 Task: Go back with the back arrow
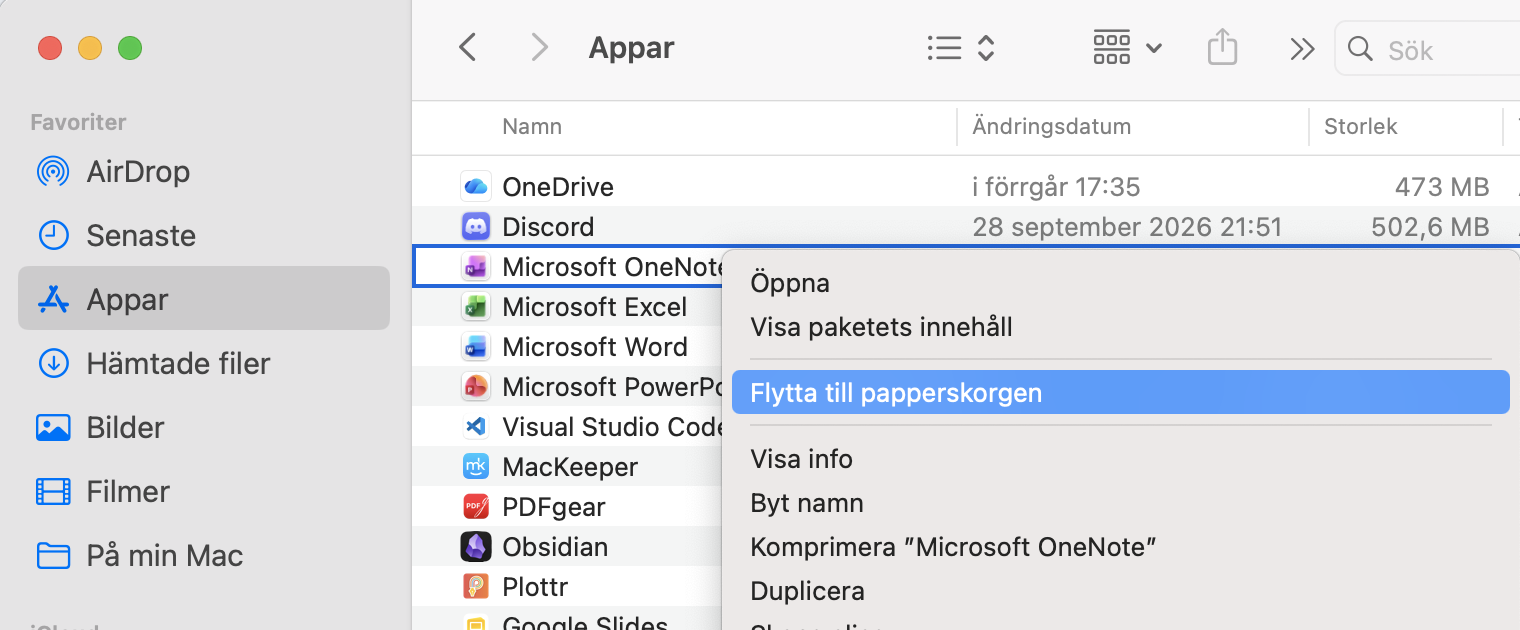[x=467, y=48]
